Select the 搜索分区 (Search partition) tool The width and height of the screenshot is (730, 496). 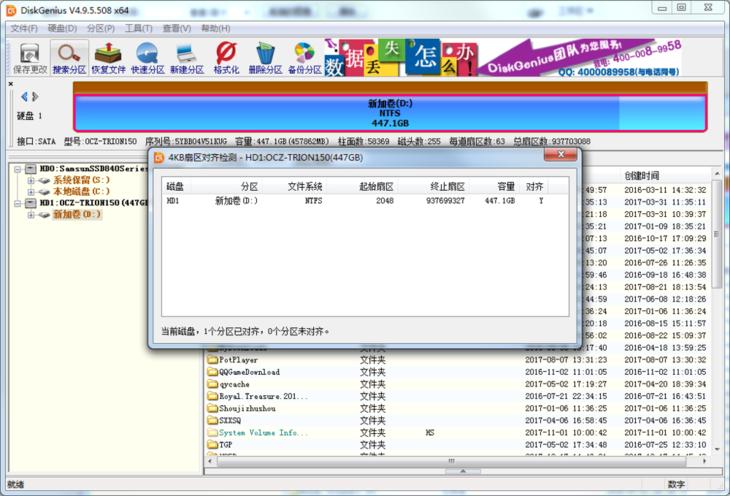(69, 58)
